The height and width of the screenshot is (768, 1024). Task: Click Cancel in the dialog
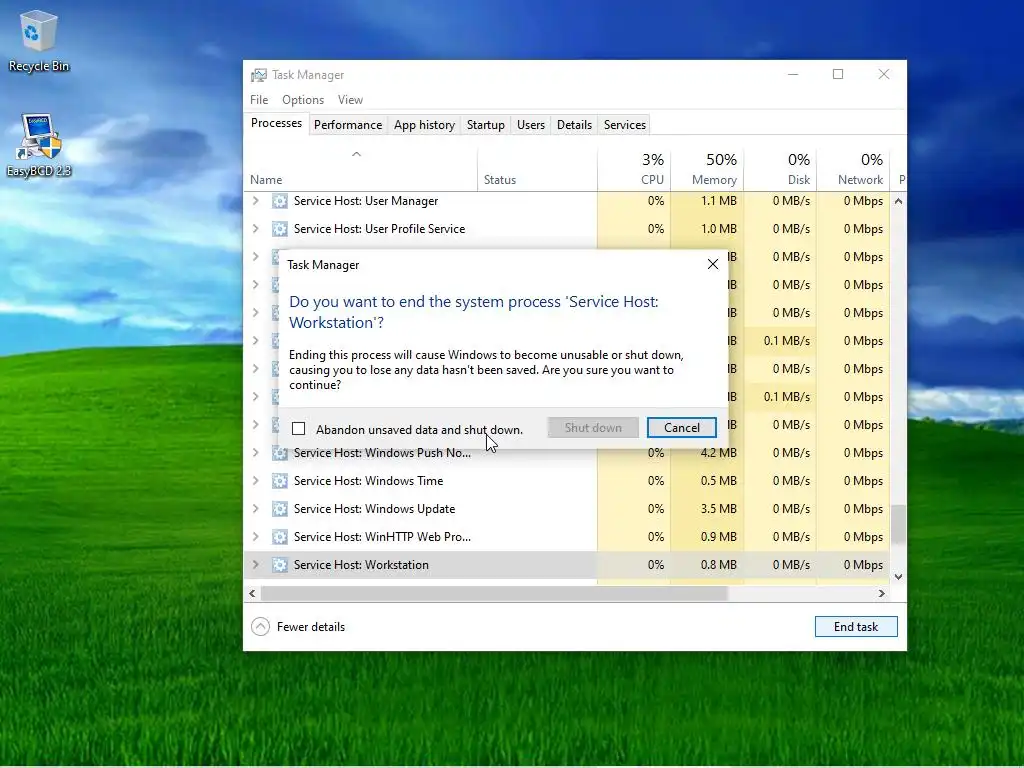click(682, 428)
